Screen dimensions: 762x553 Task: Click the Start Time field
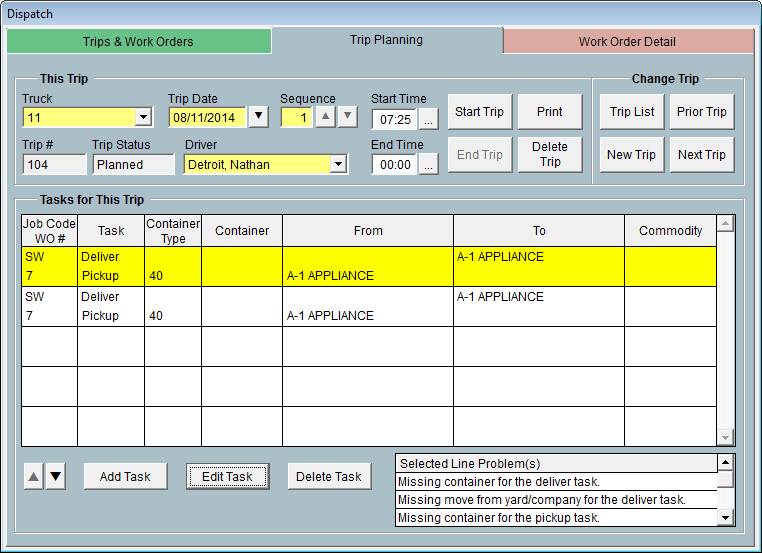(x=394, y=119)
